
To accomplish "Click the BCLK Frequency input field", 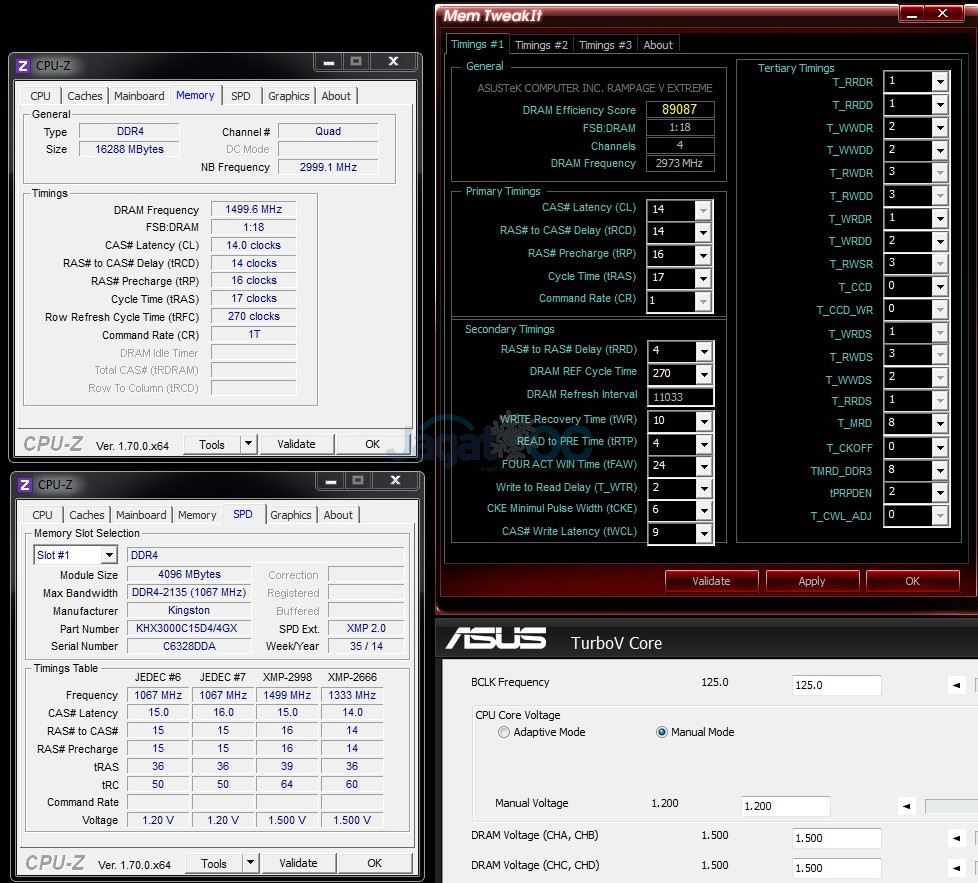I will point(836,685).
